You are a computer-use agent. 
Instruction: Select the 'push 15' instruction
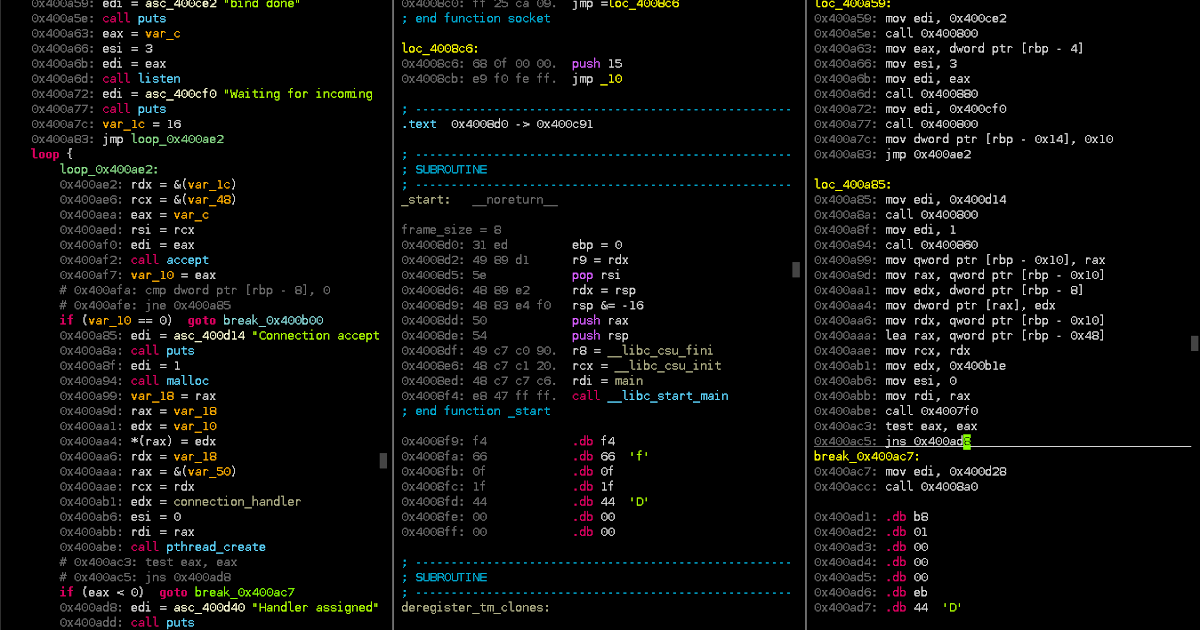(x=597, y=64)
